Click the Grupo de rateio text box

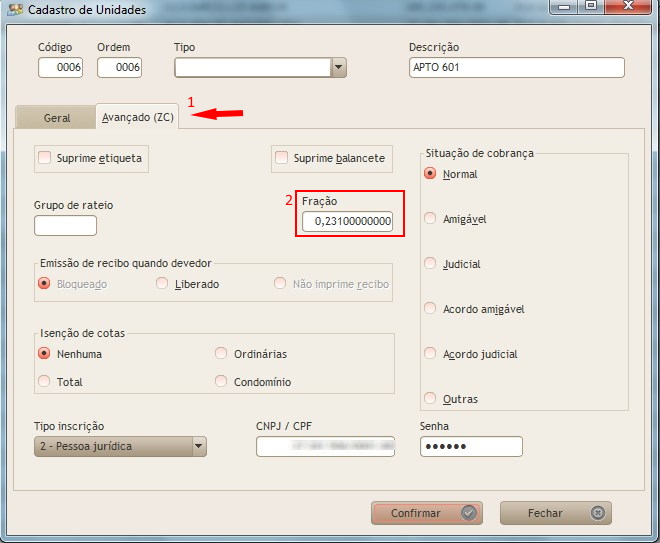65,225
